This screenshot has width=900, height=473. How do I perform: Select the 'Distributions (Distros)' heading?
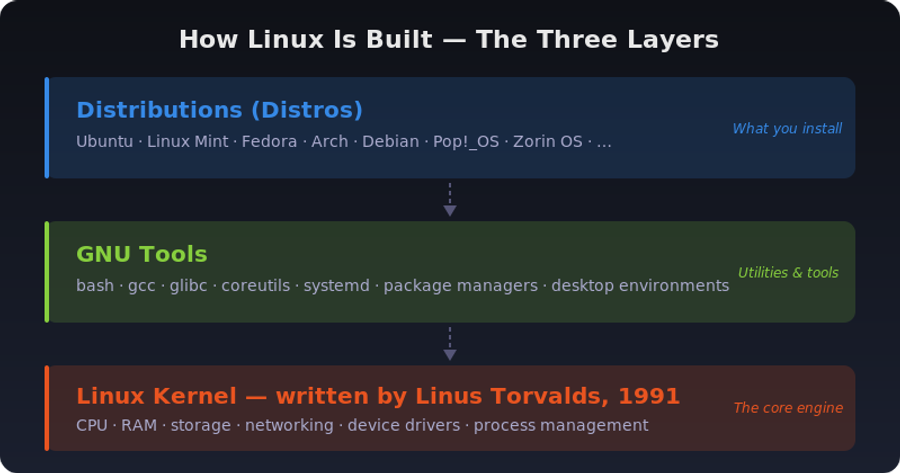point(219,110)
